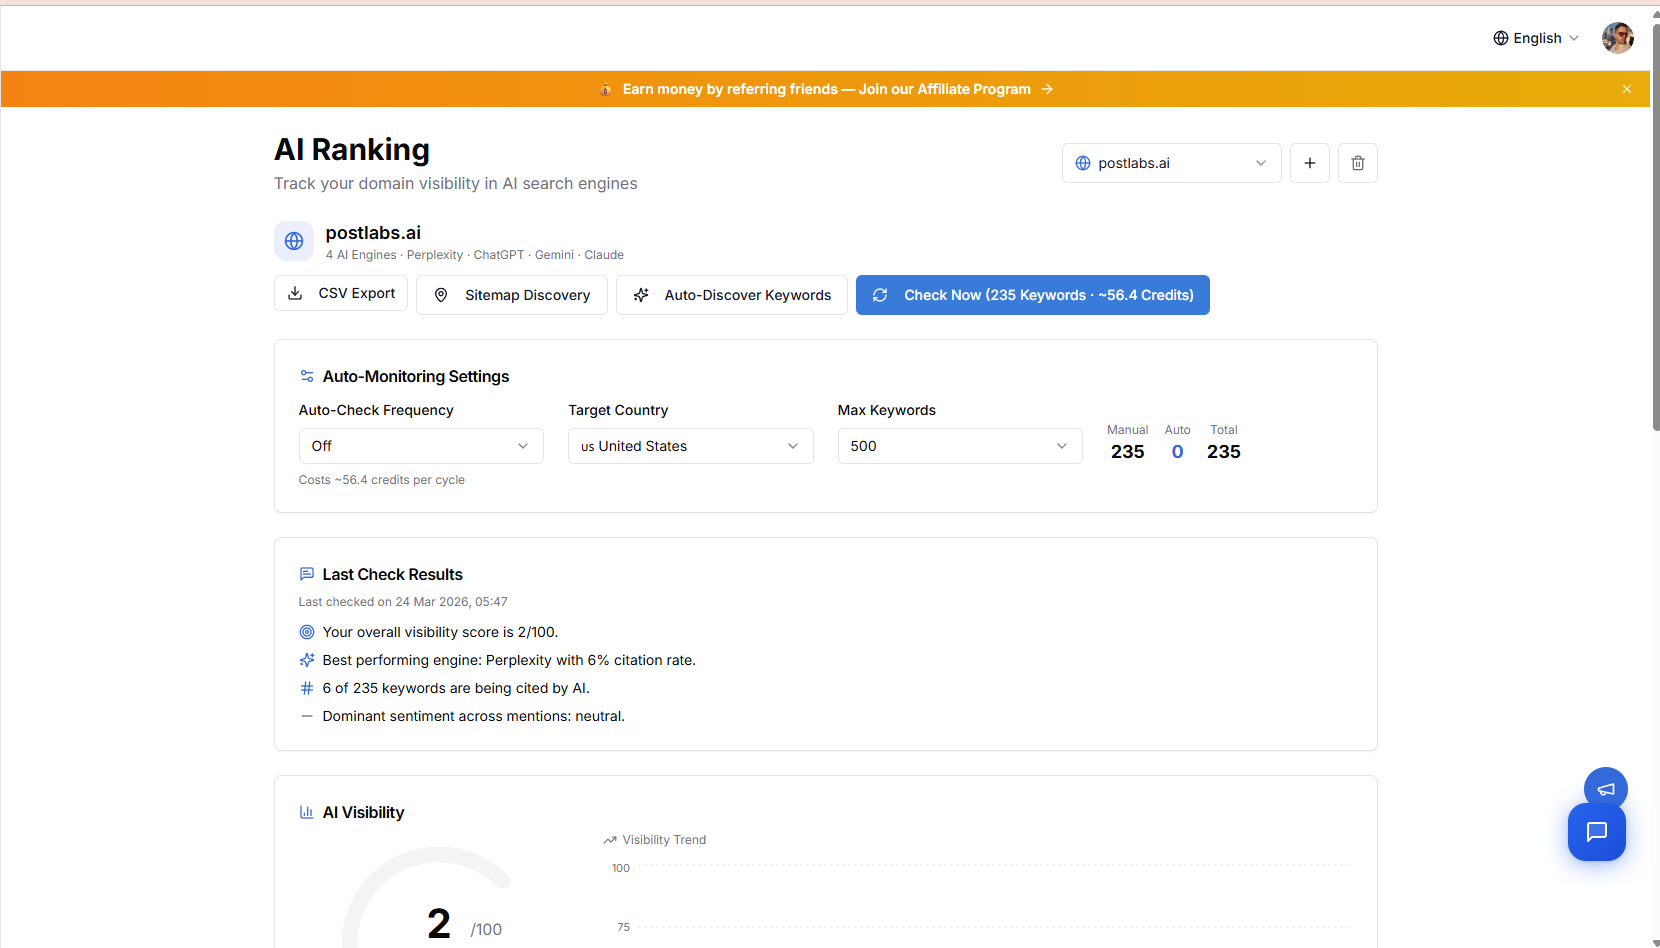Click the CSV Export button
This screenshot has width=1660, height=948.
[x=341, y=293]
